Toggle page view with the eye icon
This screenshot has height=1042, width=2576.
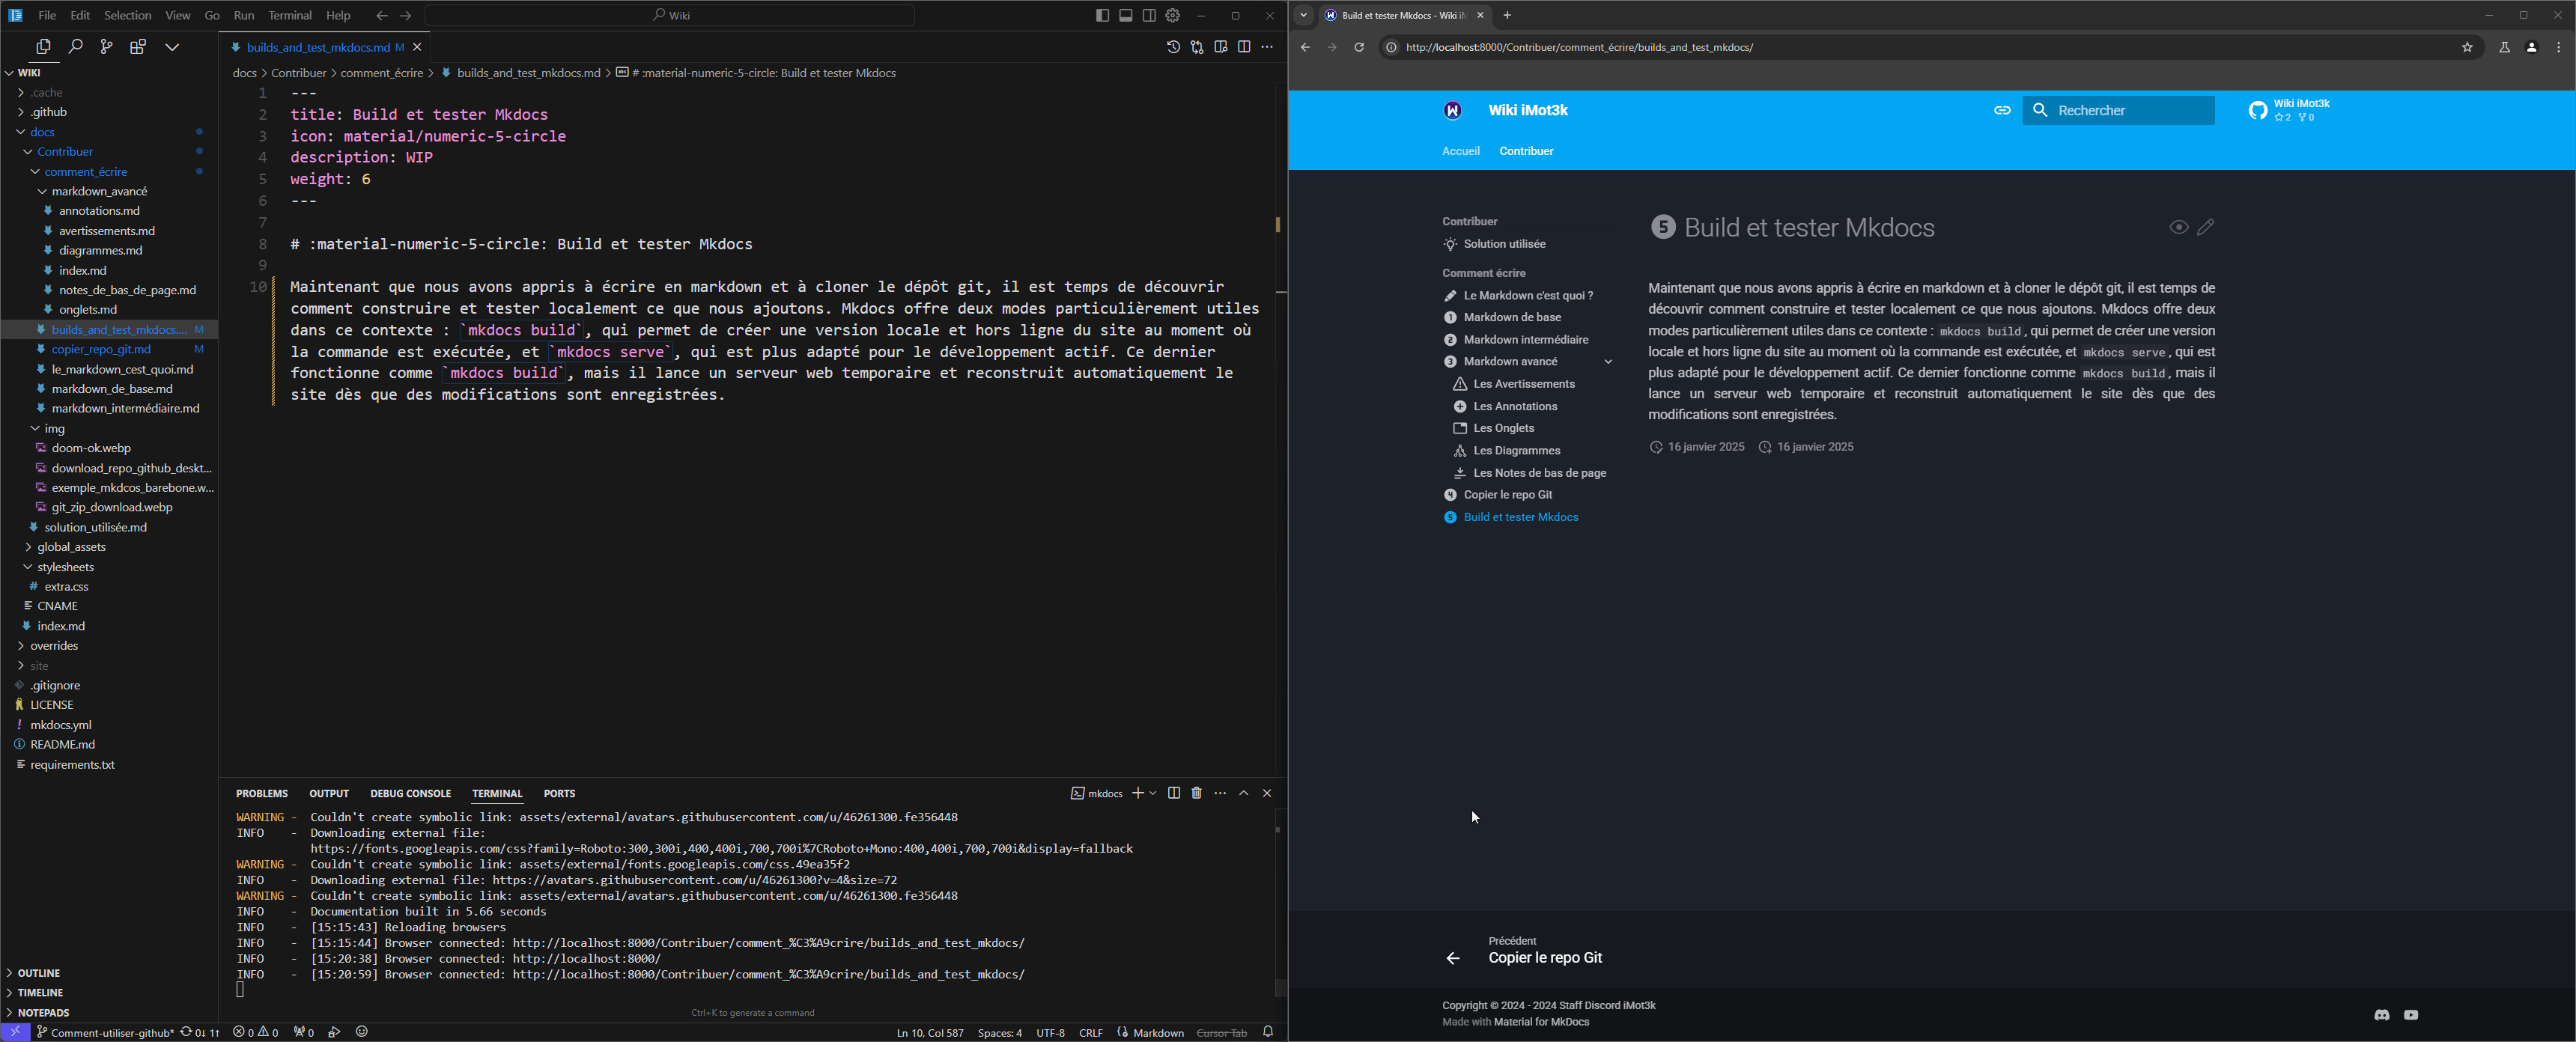point(2179,227)
